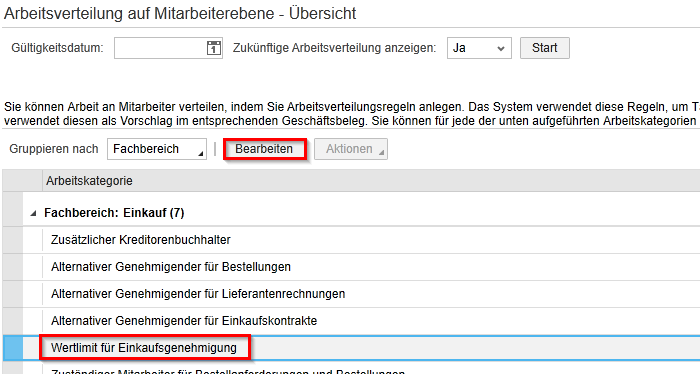
Task: Open the calendar picker for Gültigkeitsdatum
Action: coord(214,48)
